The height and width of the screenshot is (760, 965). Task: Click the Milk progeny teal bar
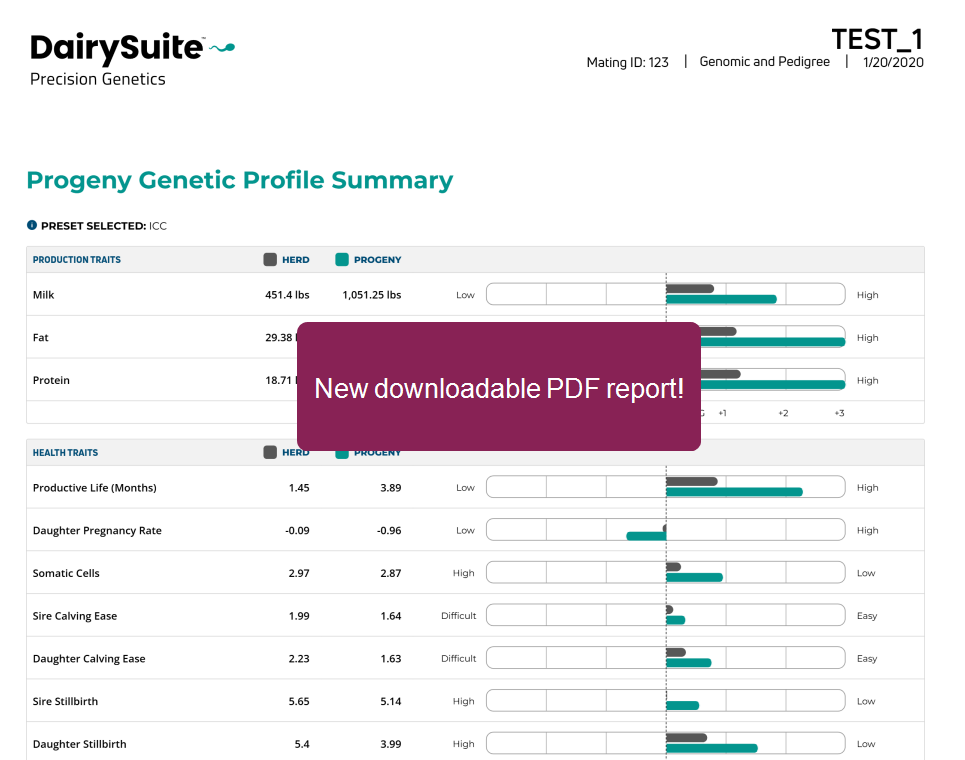[720, 299]
